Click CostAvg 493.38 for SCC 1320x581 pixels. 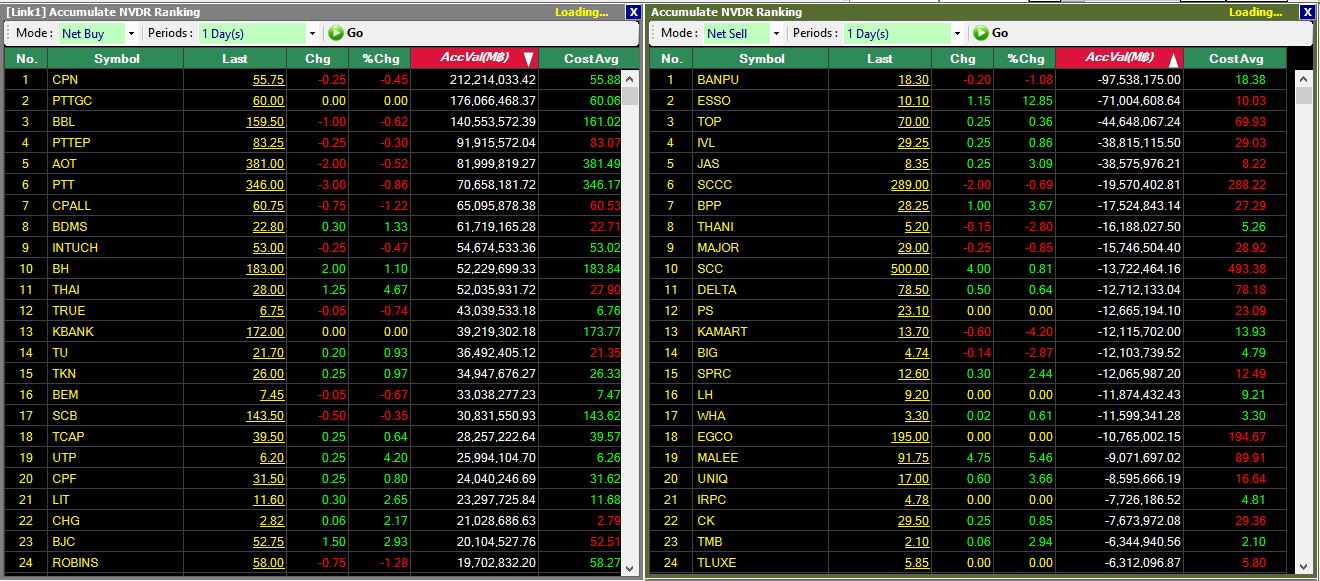point(1247,268)
